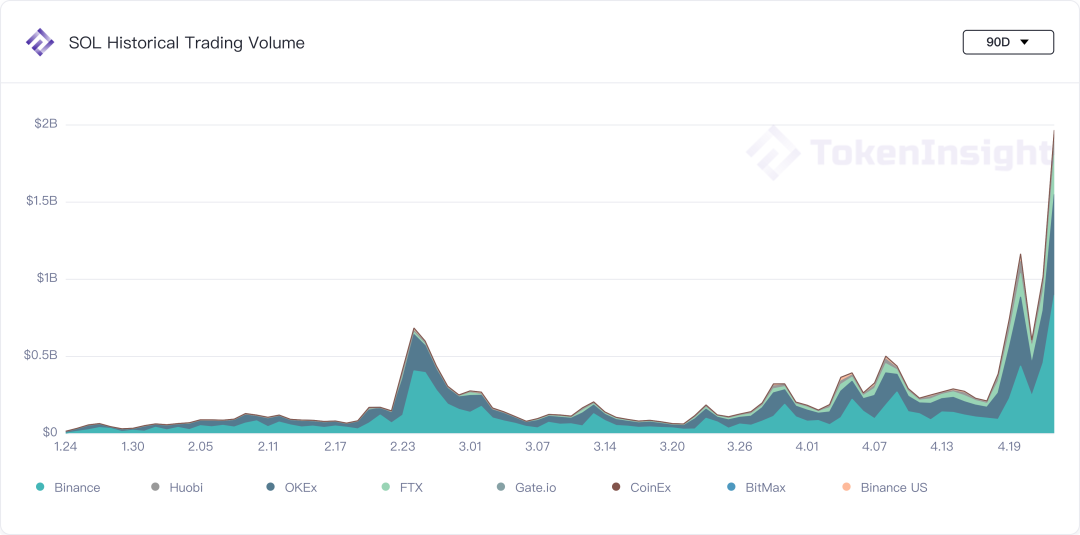1080x535 pixels.
Task: Open the 90D time range dropdown
Action: pos(1008,42)
